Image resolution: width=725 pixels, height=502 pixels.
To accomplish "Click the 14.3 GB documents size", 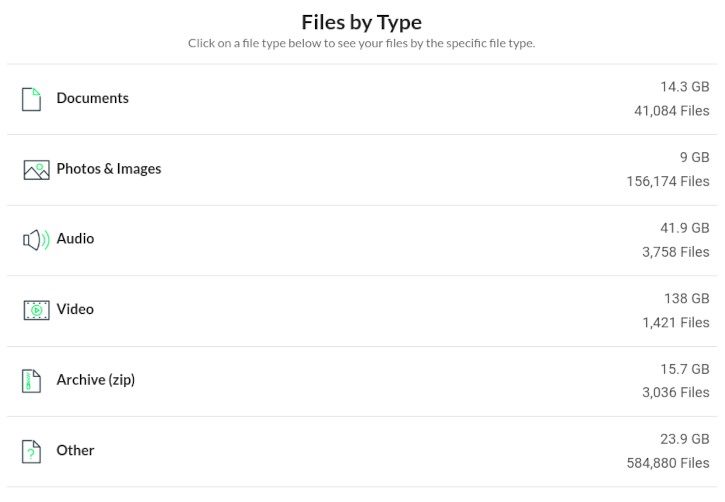I will click(685, 87).
